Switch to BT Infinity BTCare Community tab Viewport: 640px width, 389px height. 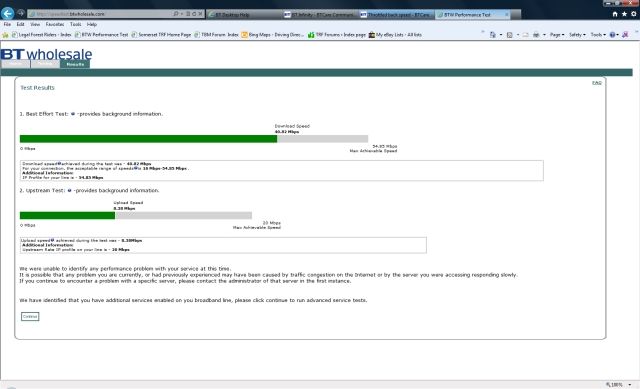point(320,14)
